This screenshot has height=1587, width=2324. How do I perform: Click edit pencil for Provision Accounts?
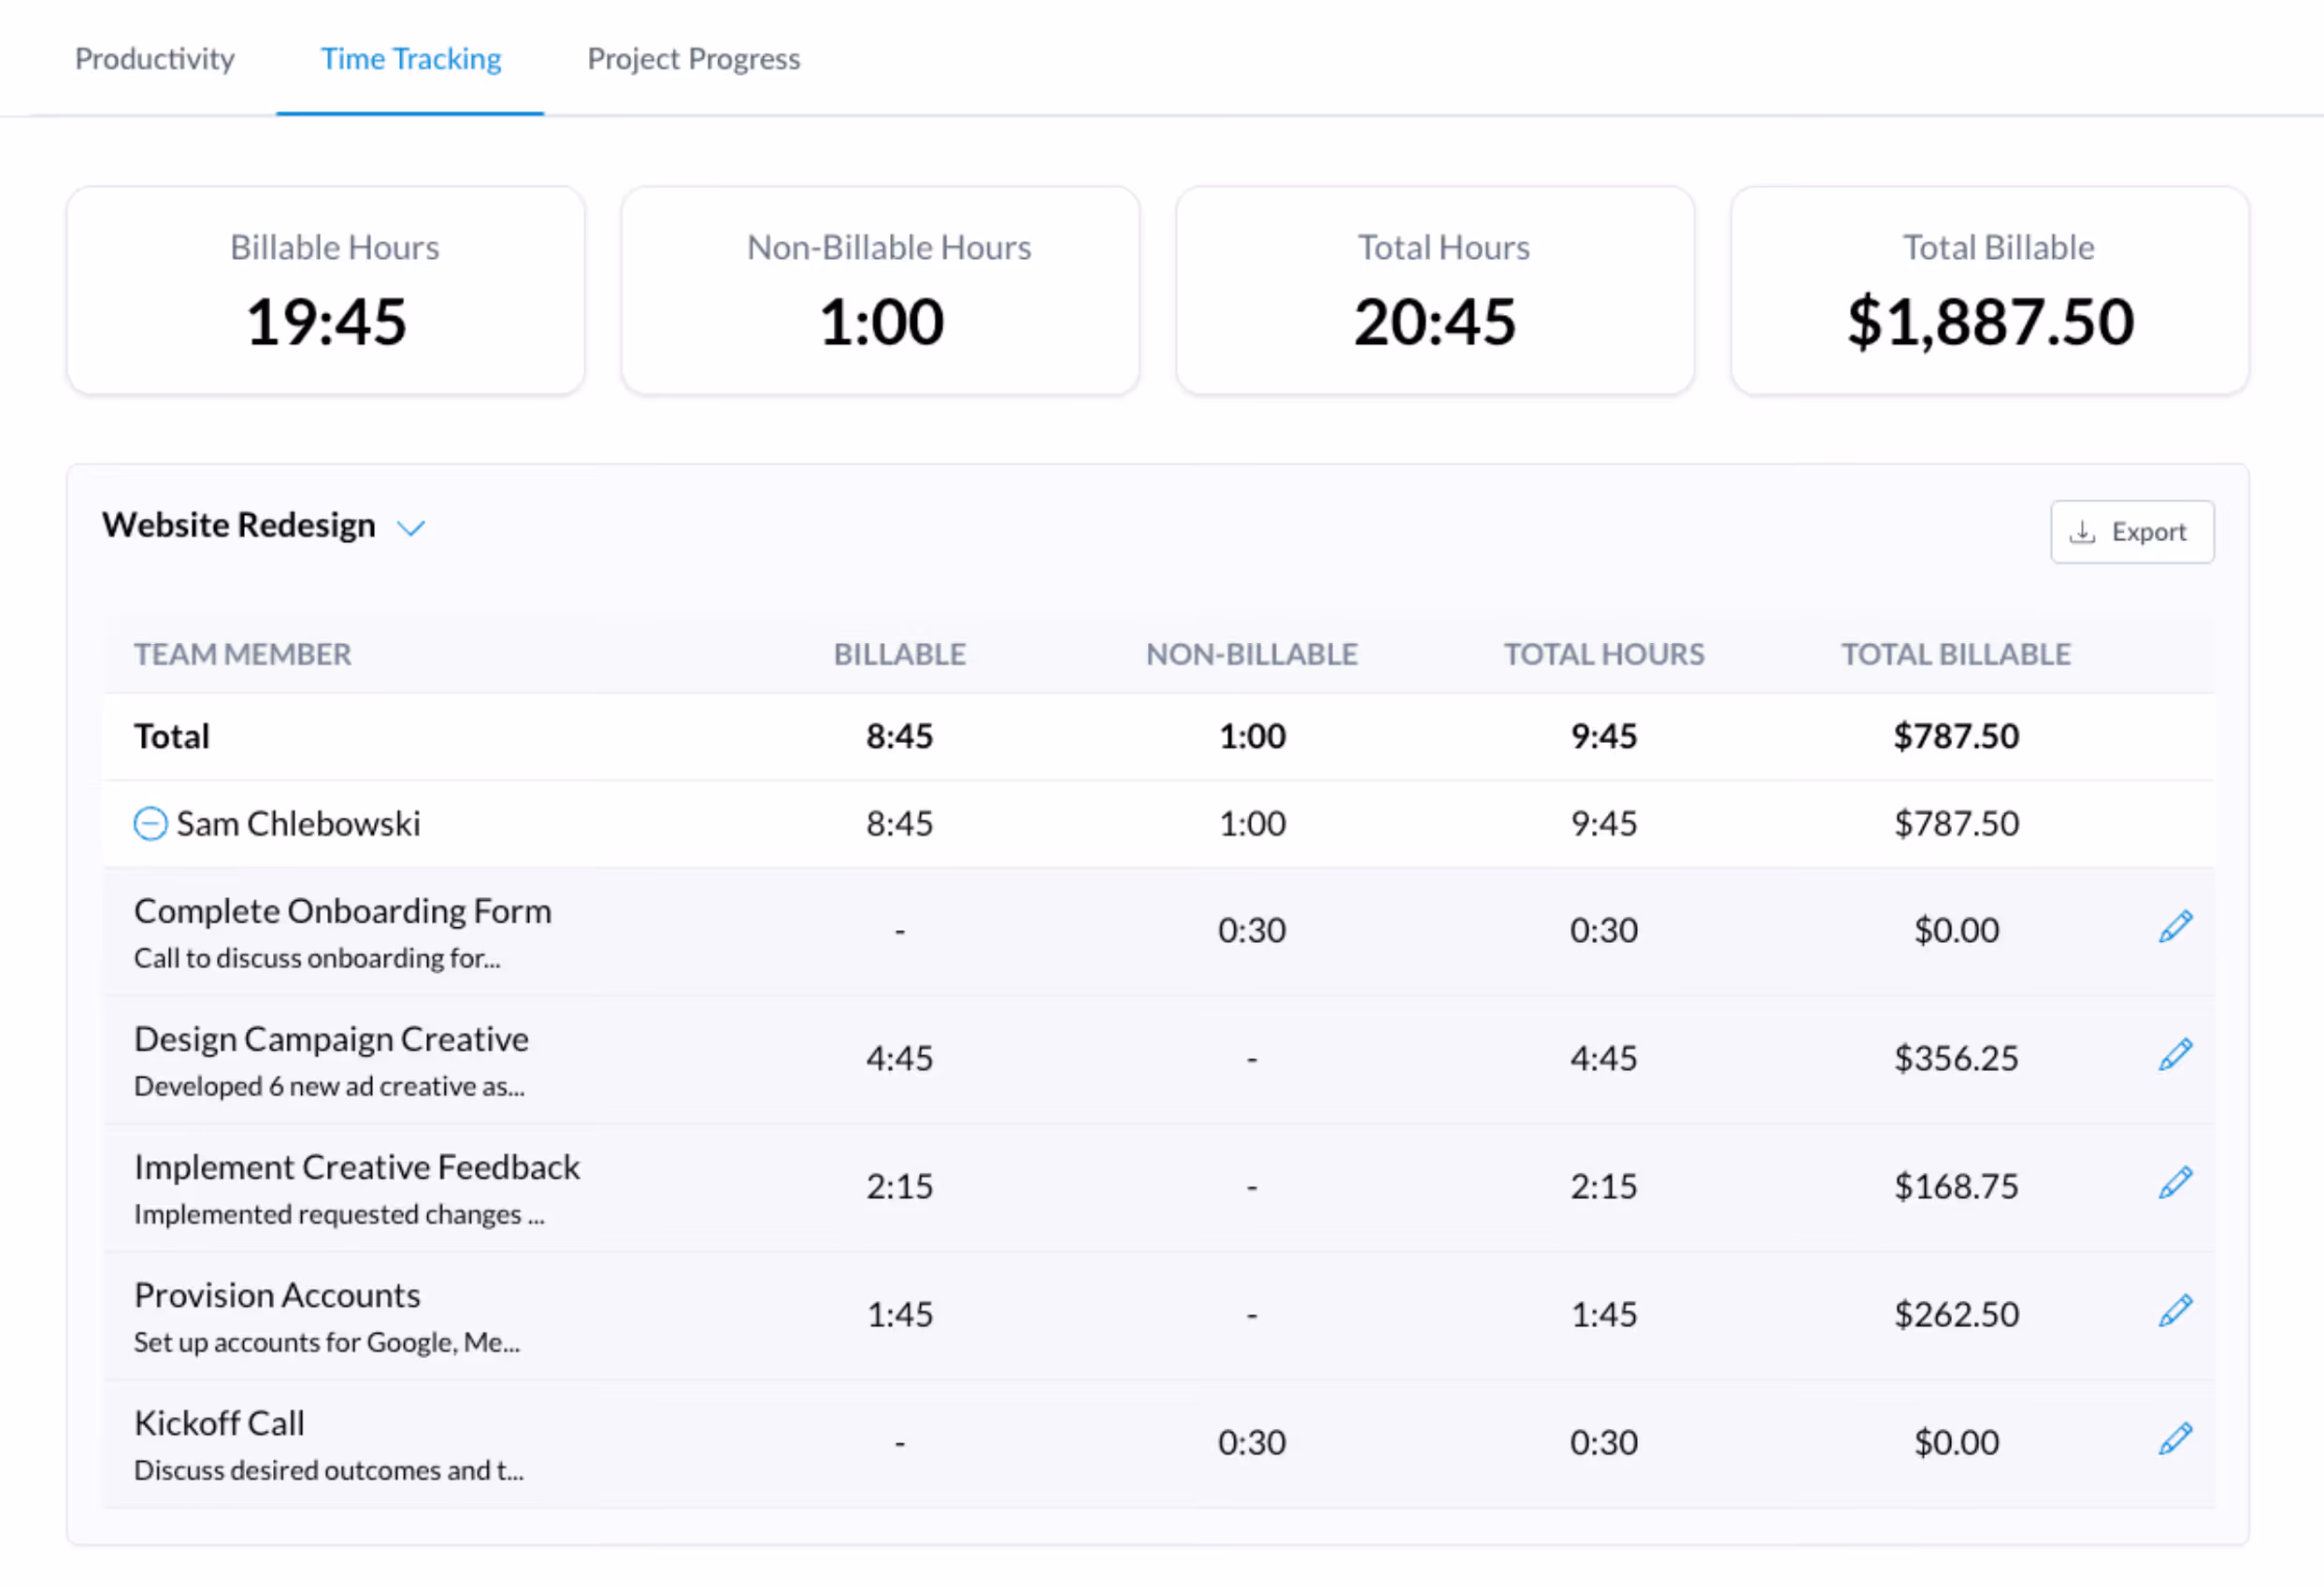point(2175,1312)
